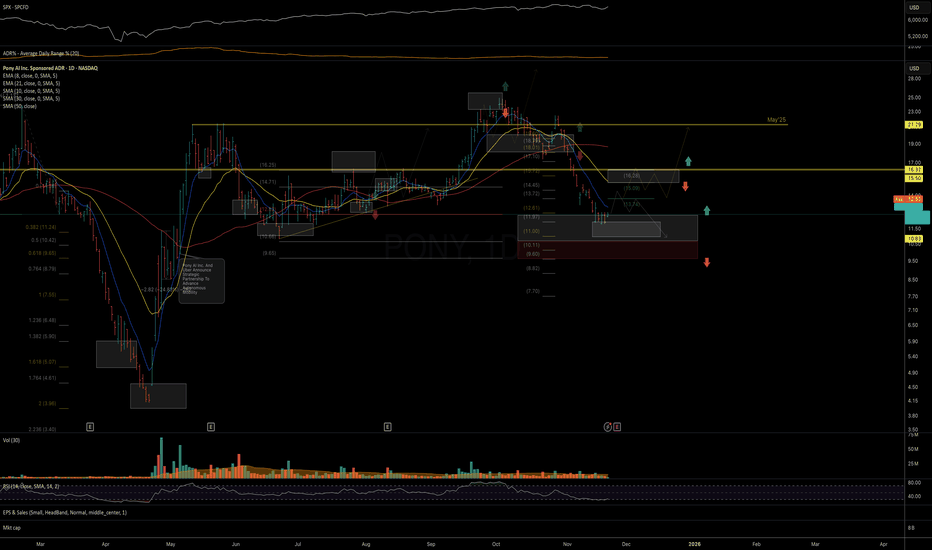Select the lowest red down arrow near 9.50

pyautogui.click(x=706, y=263)
